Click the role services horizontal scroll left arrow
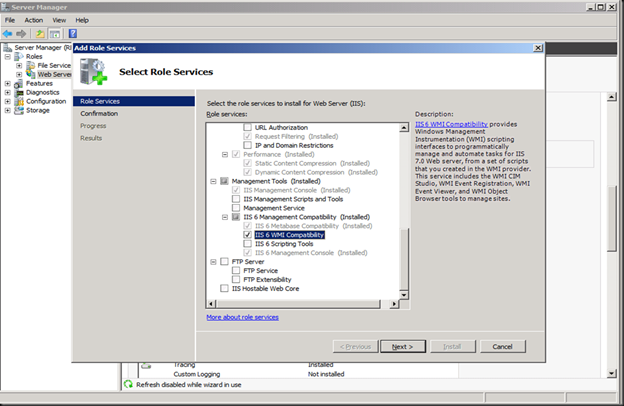624x406 pixels. coord(211,304)
